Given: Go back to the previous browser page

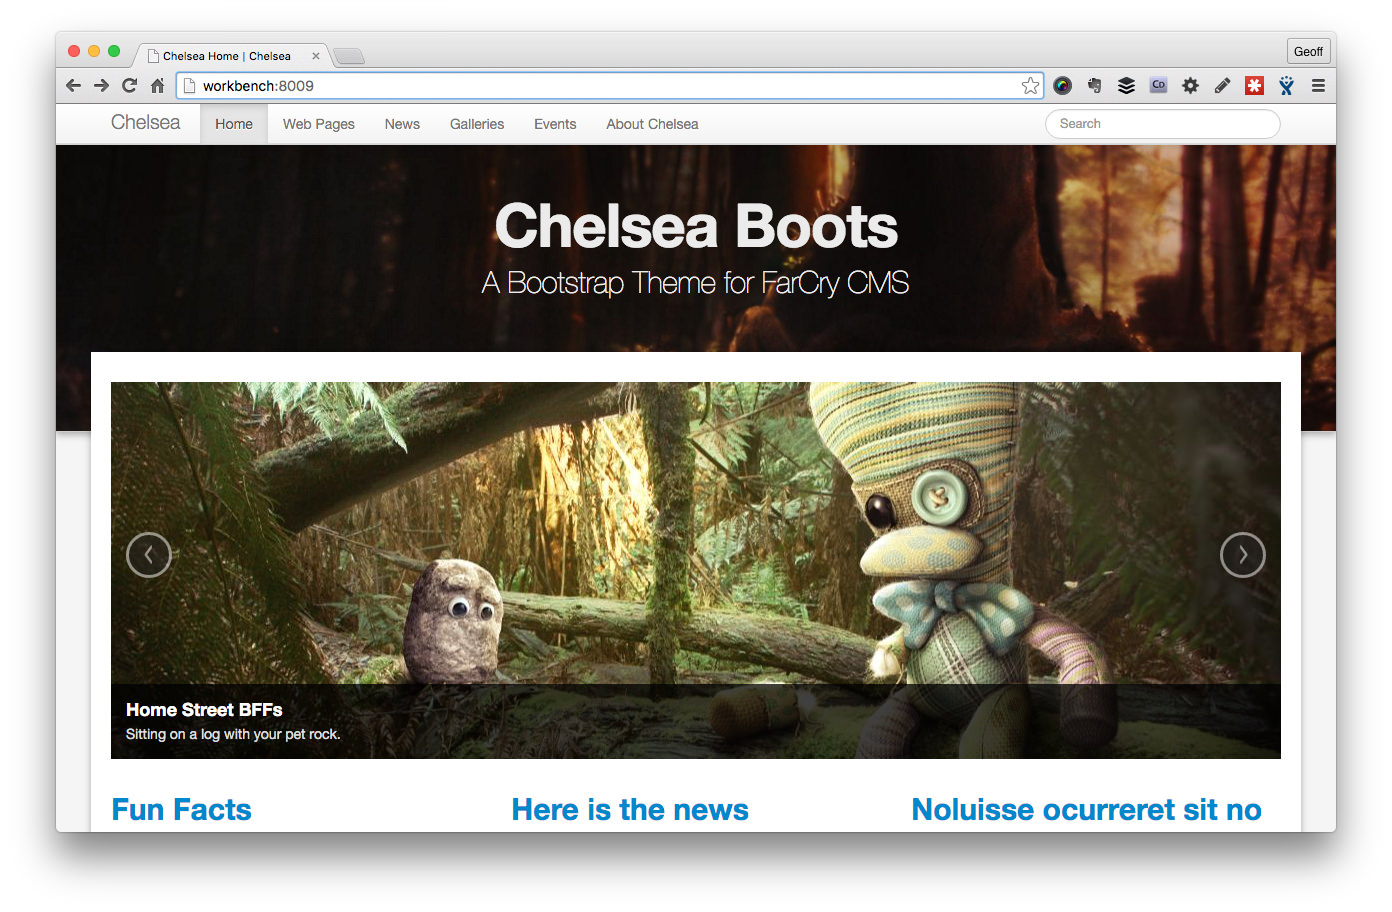Looking at the screenshot, I should pos(73,86).
